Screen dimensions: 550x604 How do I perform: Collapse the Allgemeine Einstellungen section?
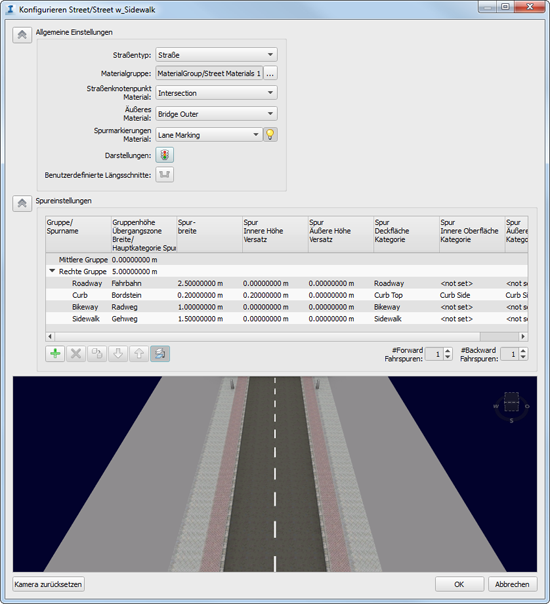pyautogui.click(x=22, y=35)
